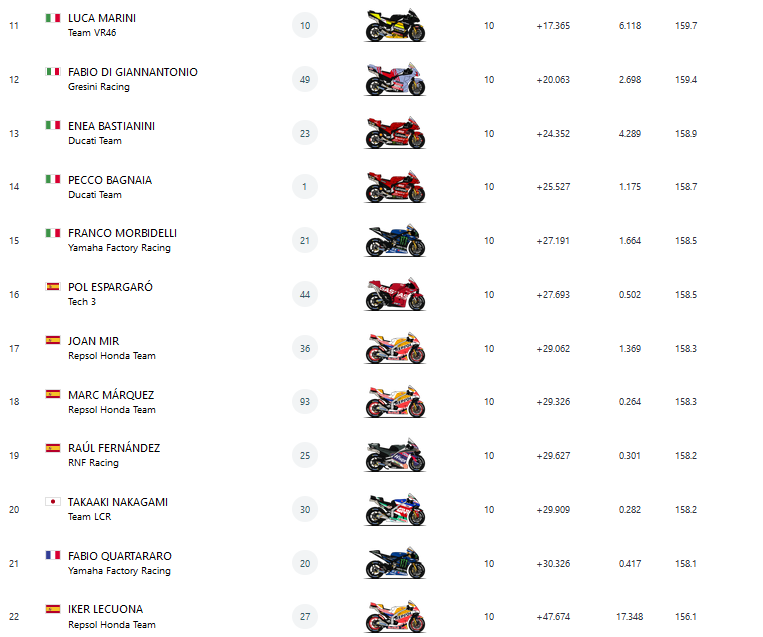The height and width of the screenshot is (637, 763).
Task: Click Fabio Quartararo's Yamaha bike image
Action: click(x=395, y=563)
